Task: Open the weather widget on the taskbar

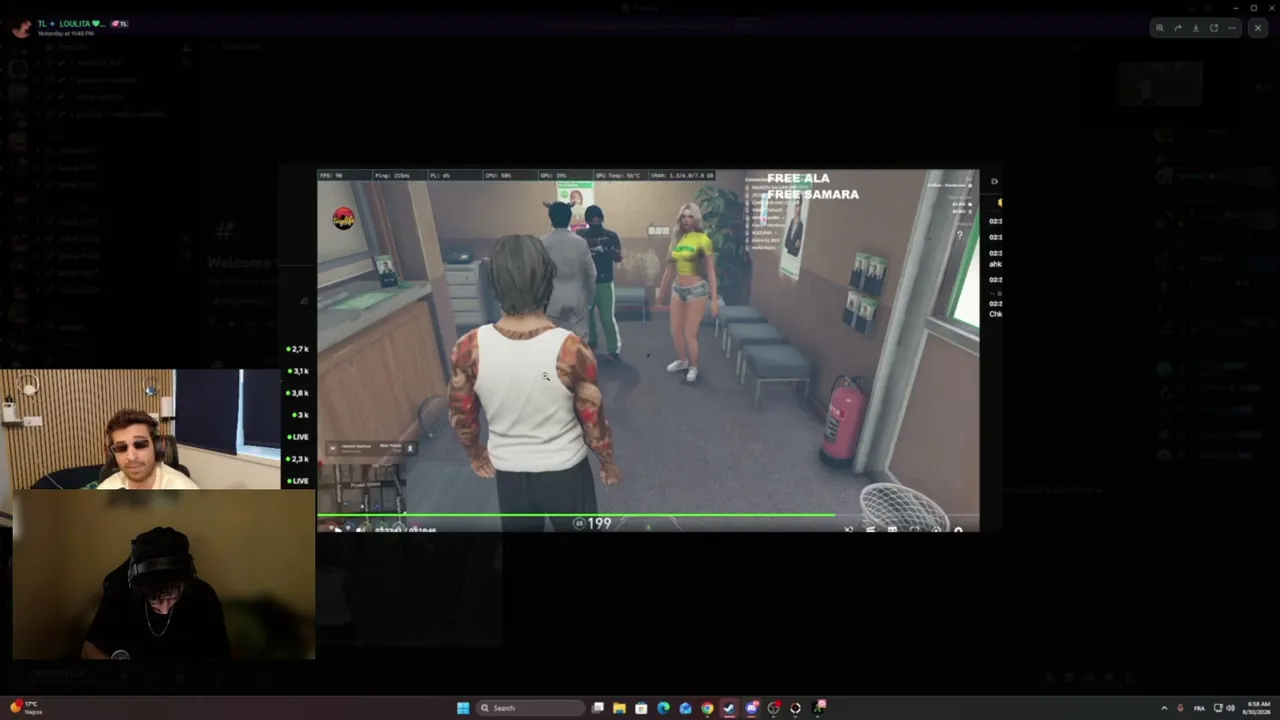Action: click(26, 708)
